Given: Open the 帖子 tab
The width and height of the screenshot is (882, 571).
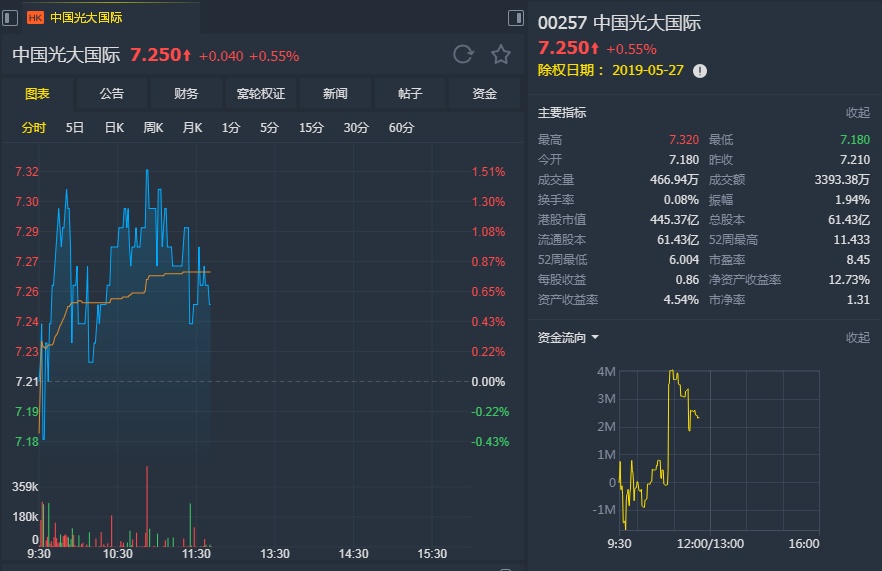Looking at the screenshot, I should click(x=410, y=93).
